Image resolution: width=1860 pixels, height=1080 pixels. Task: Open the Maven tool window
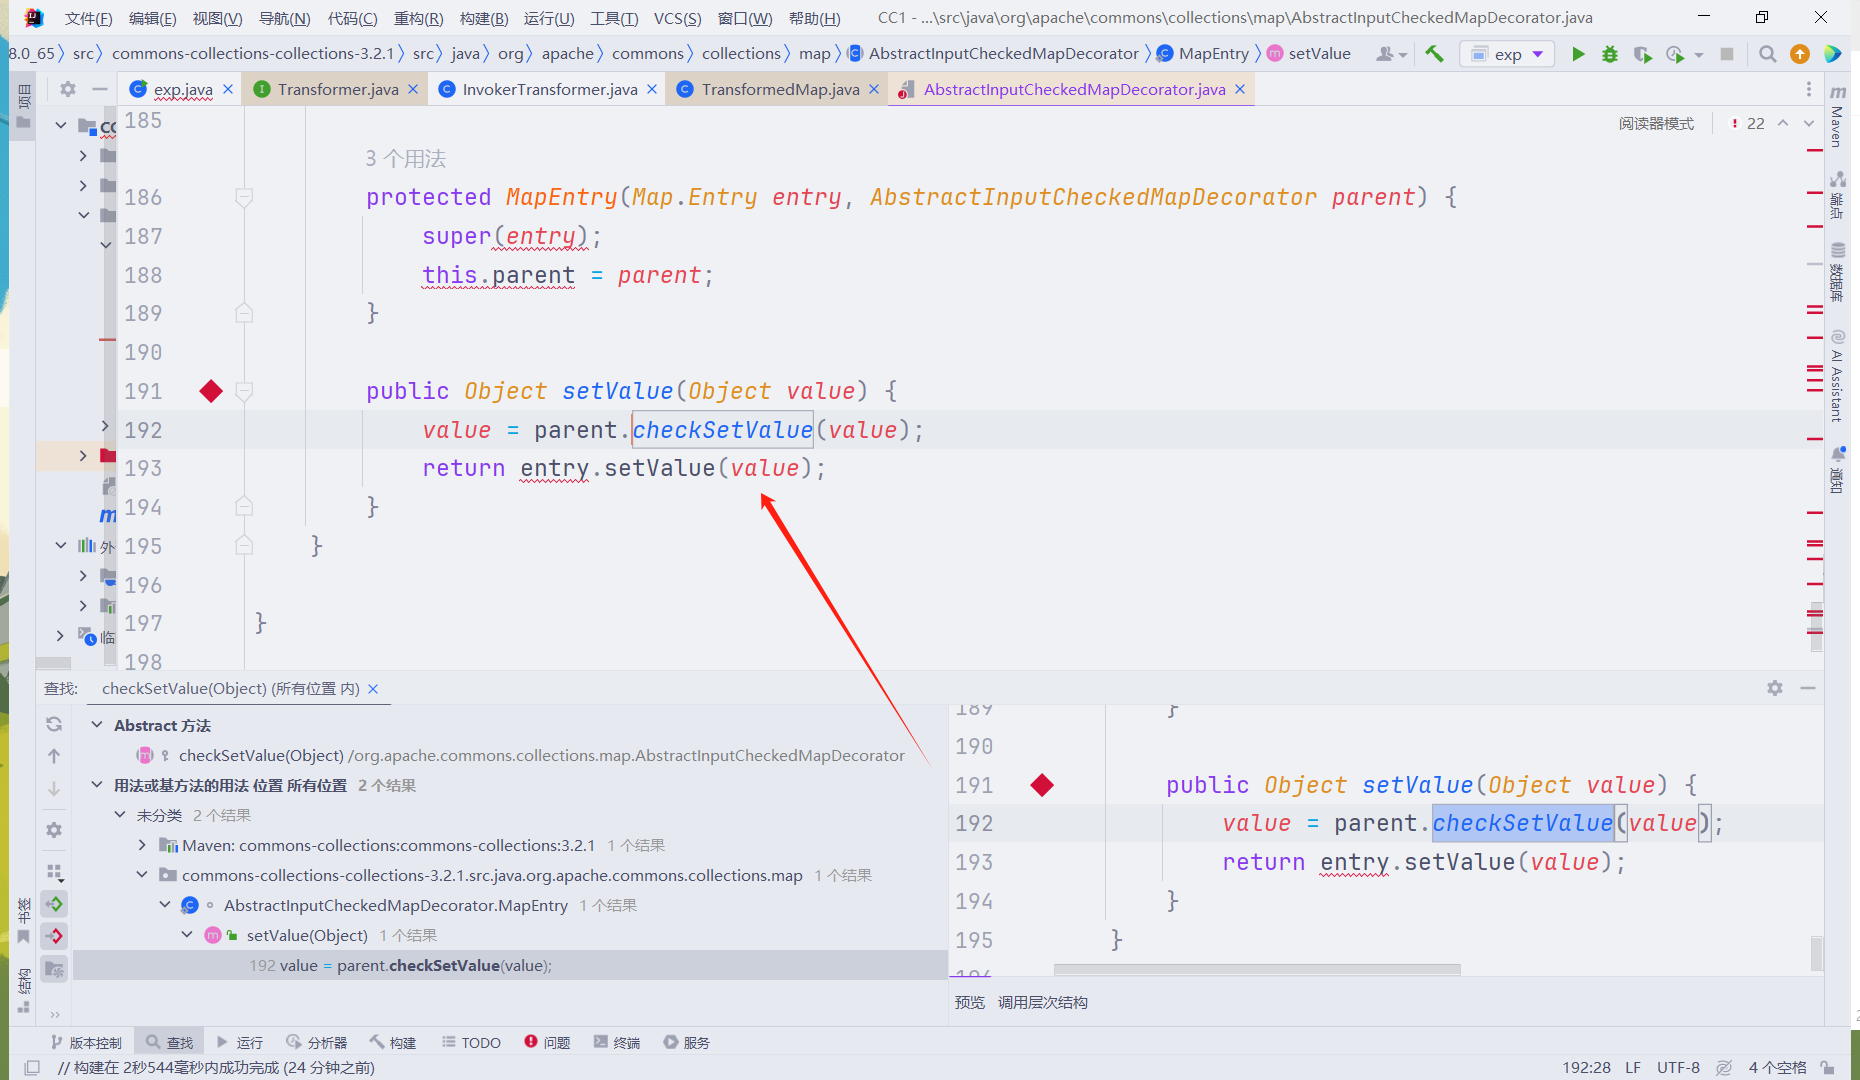(1838, 117)
